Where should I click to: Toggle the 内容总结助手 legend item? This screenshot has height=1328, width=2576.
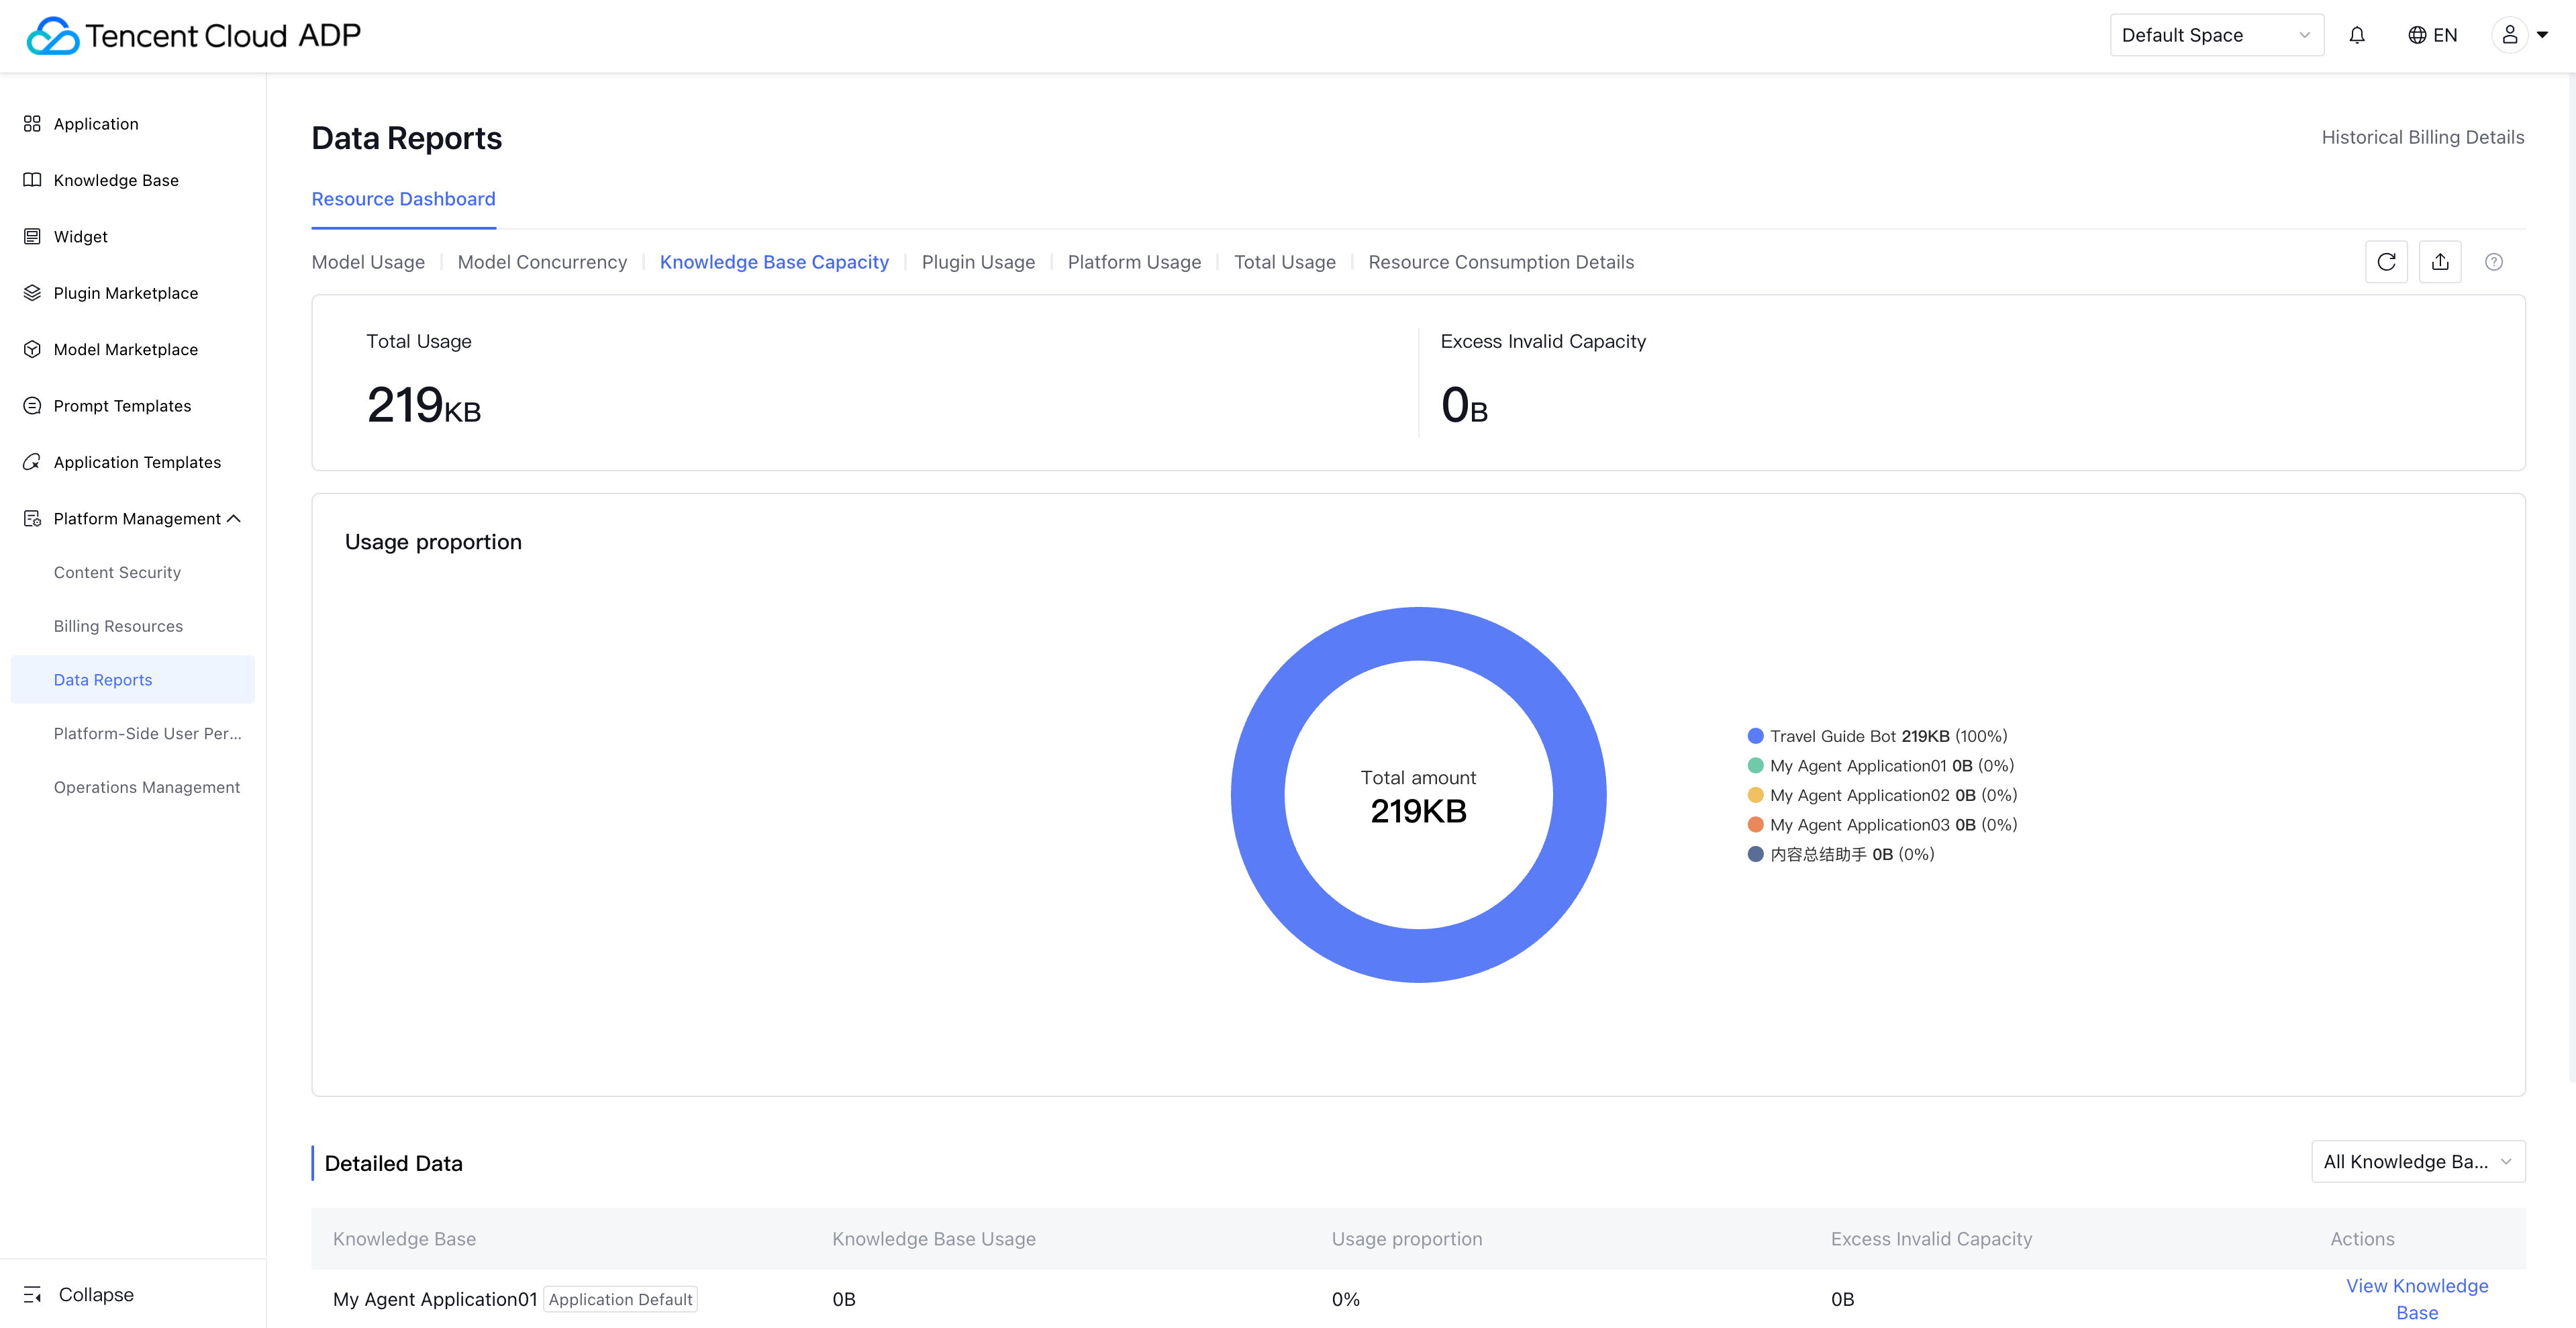(x=1840, y=854)
